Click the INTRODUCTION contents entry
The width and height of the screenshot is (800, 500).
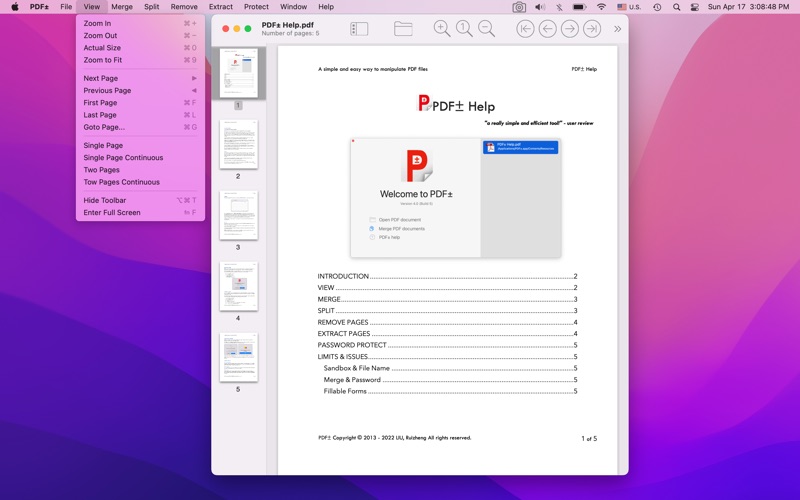(x=447, y=277)
